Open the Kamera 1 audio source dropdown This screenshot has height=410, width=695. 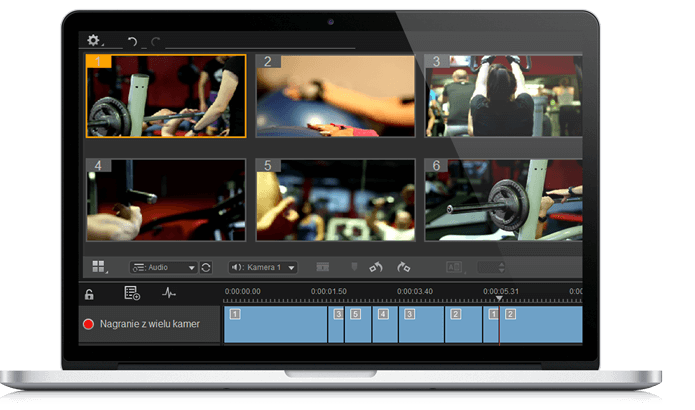click(263, 267)
